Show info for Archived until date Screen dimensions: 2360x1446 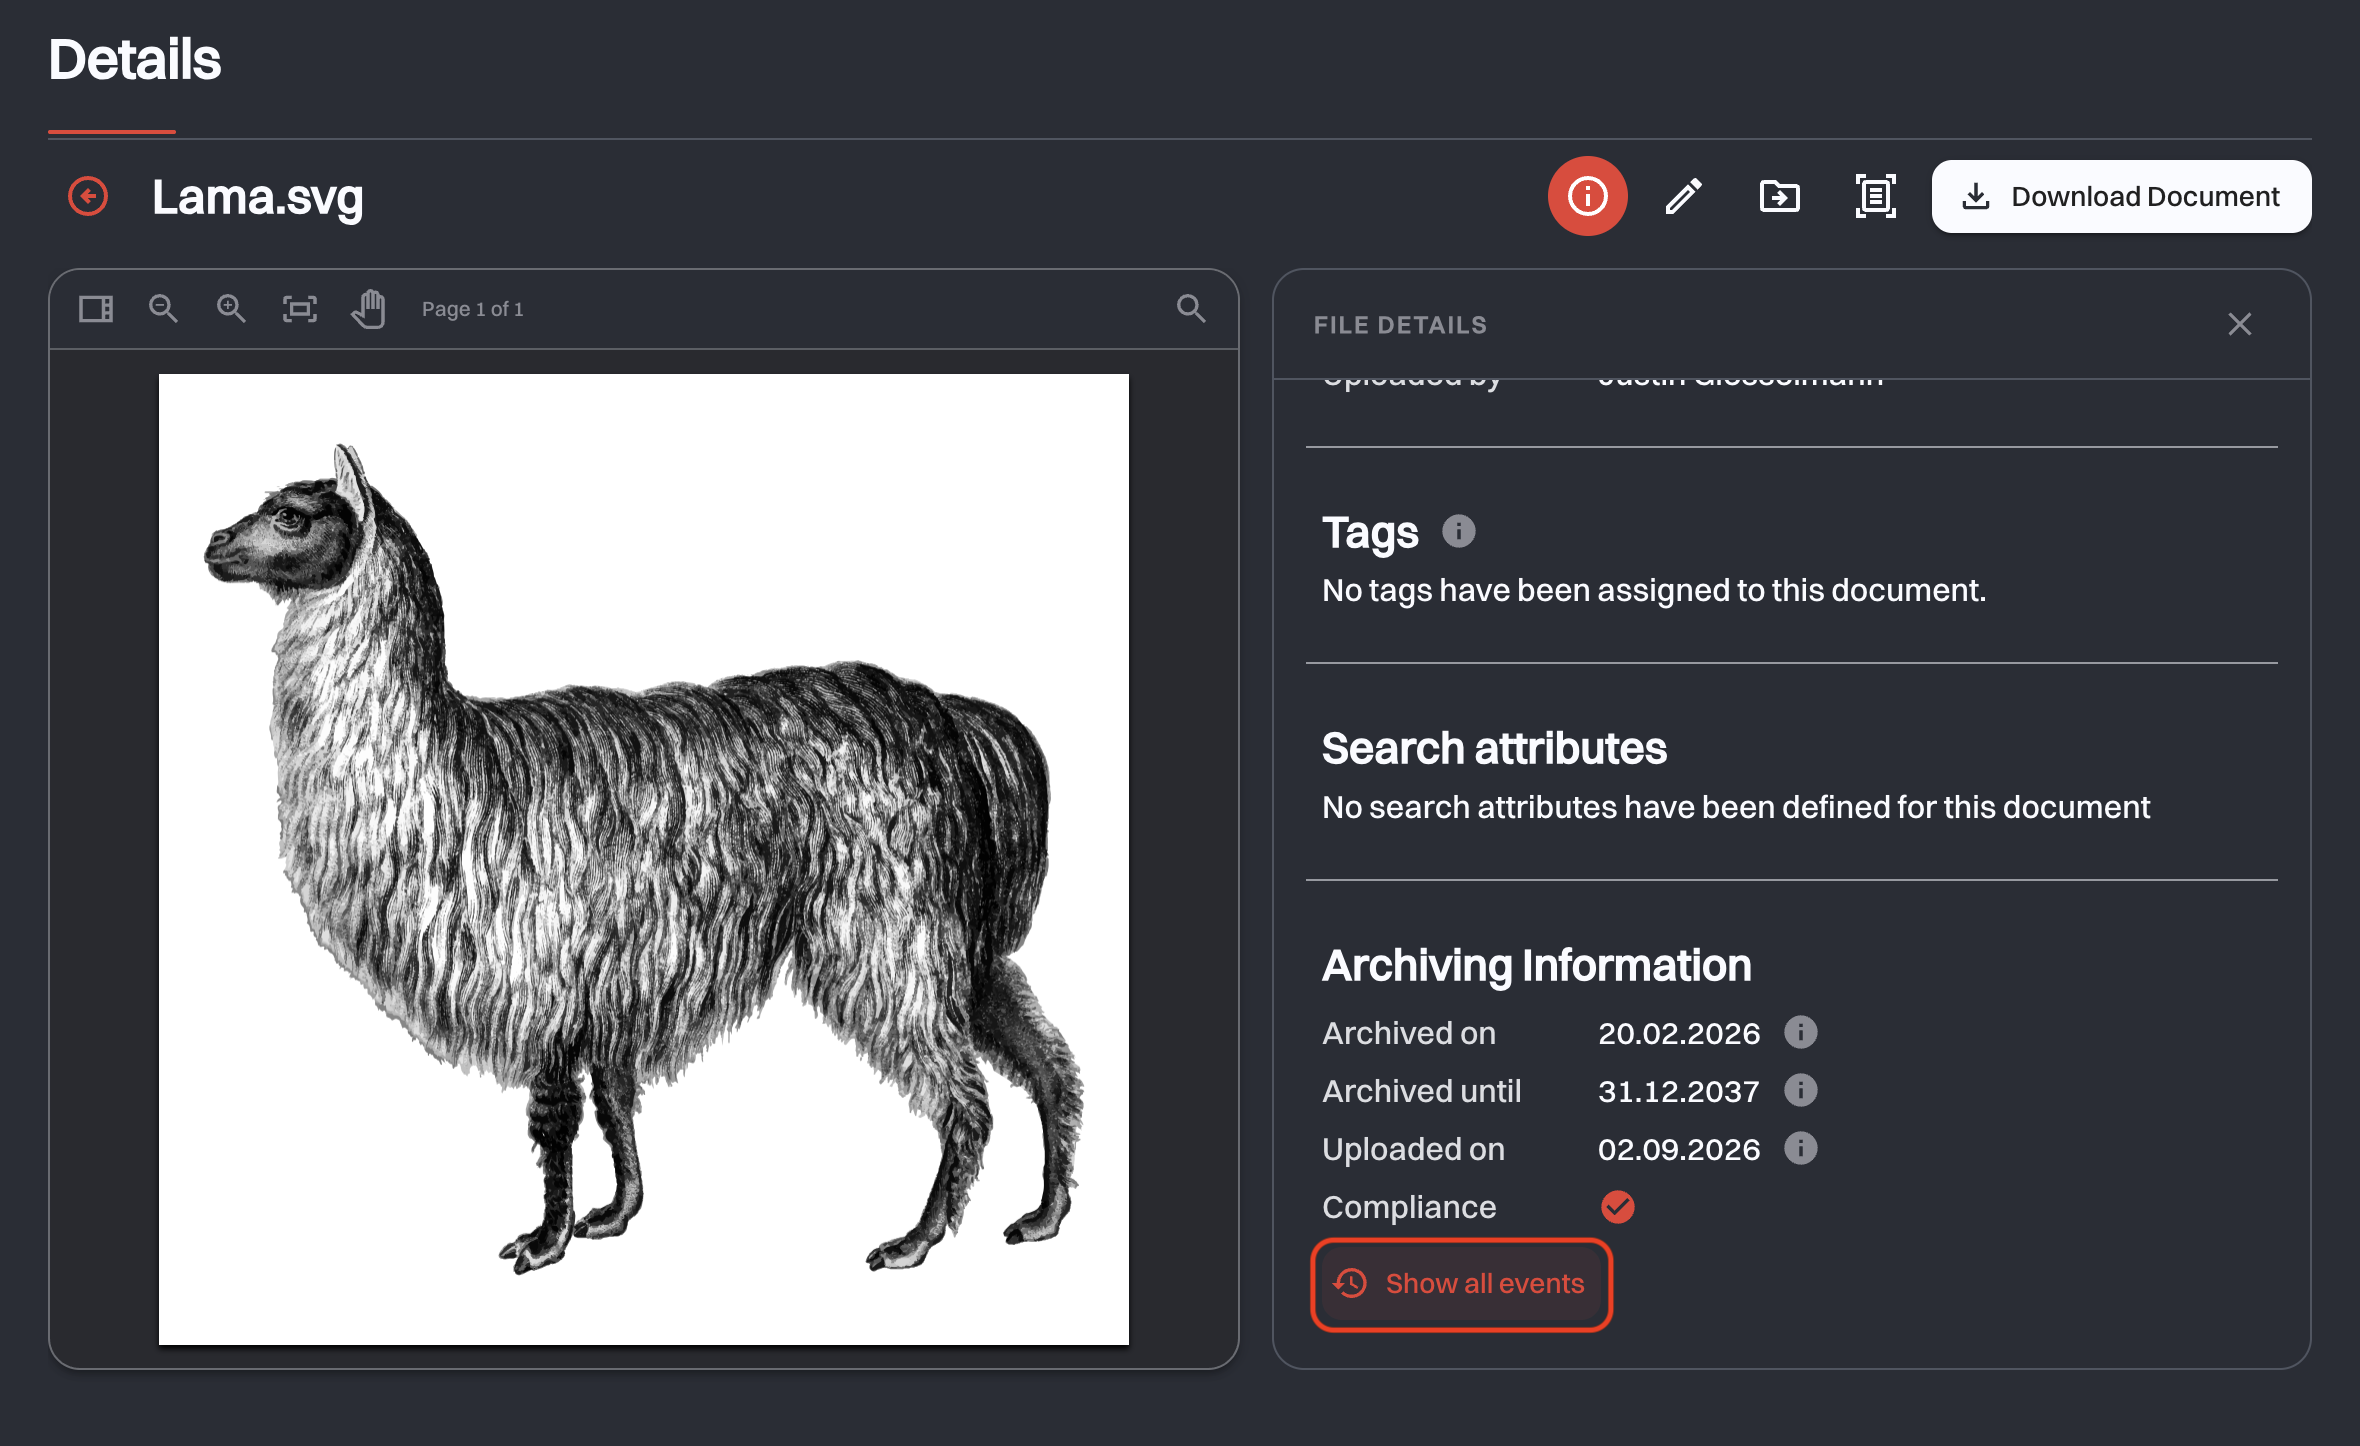coord(1801,1090)
